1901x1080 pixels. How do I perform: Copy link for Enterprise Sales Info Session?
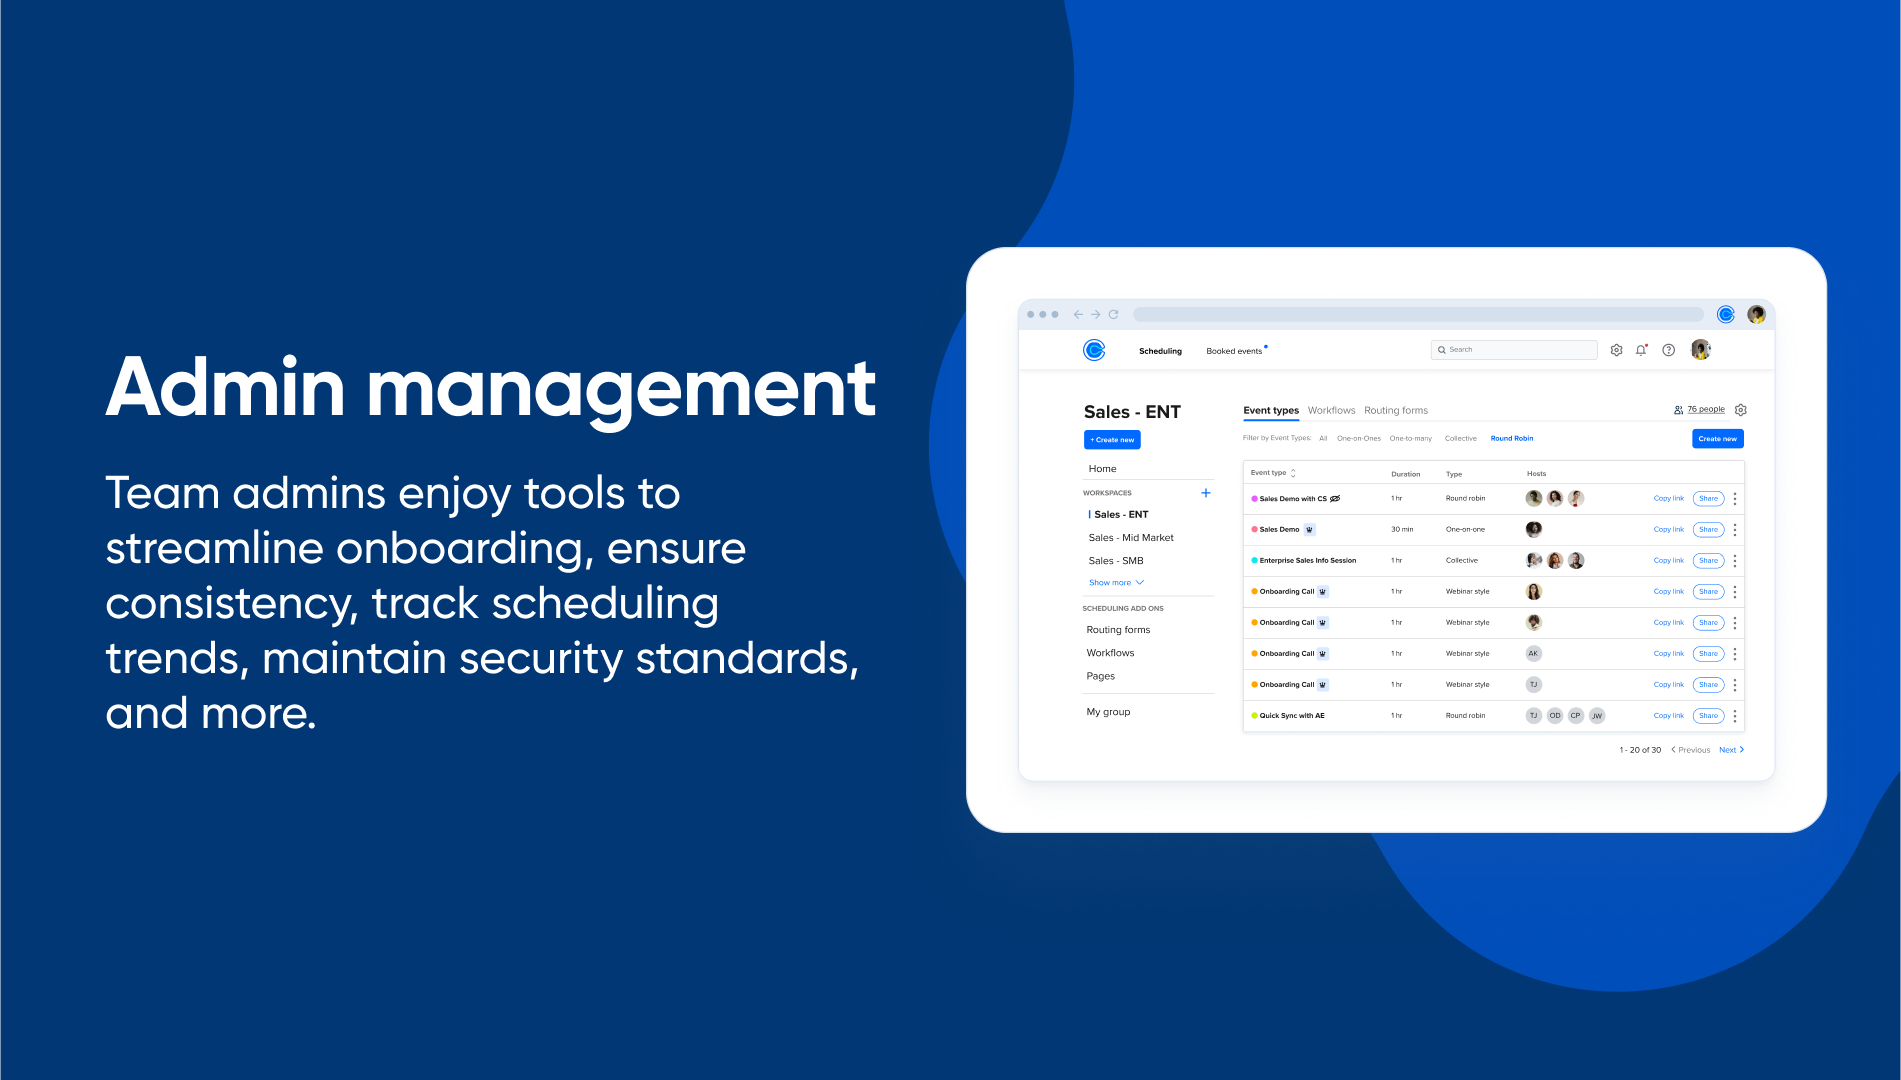point(1668,560)
